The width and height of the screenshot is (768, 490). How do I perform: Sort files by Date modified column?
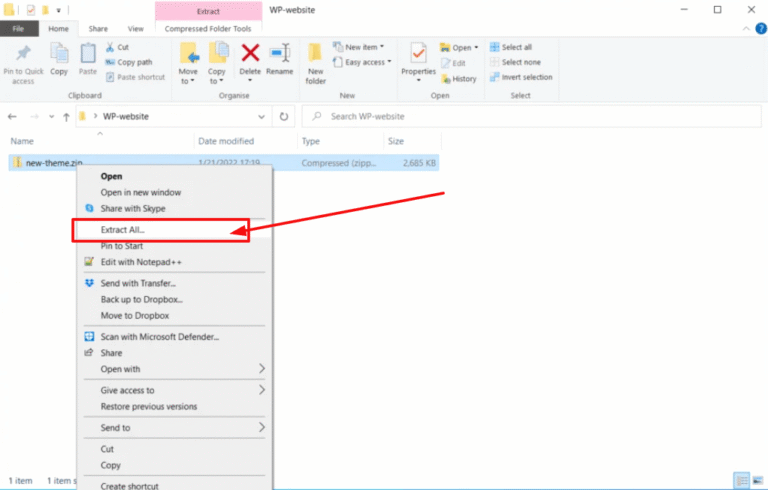pos(226,142)
